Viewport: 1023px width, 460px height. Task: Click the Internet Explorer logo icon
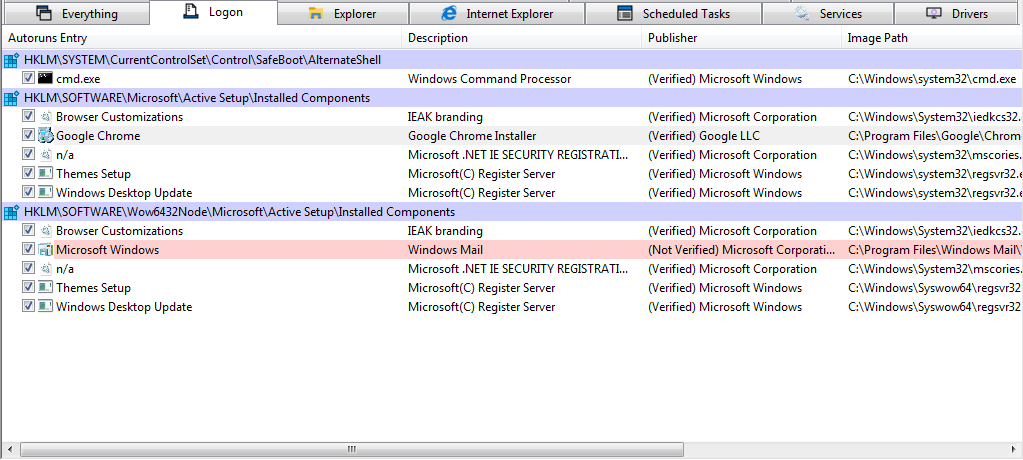tap(449, 13)
